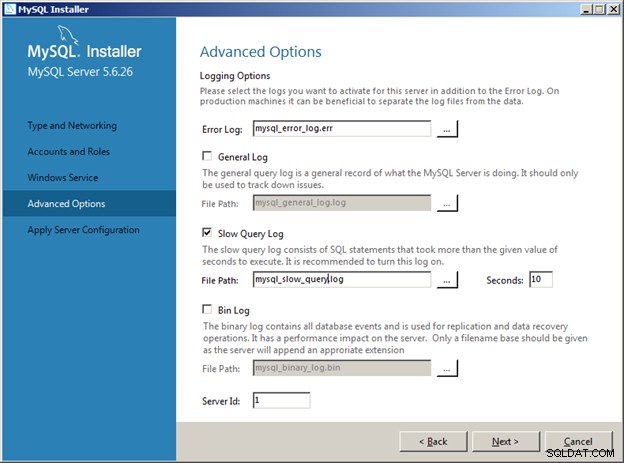Click the Back button
This screenshot has height=463, width=624.
tap(433, 442)
